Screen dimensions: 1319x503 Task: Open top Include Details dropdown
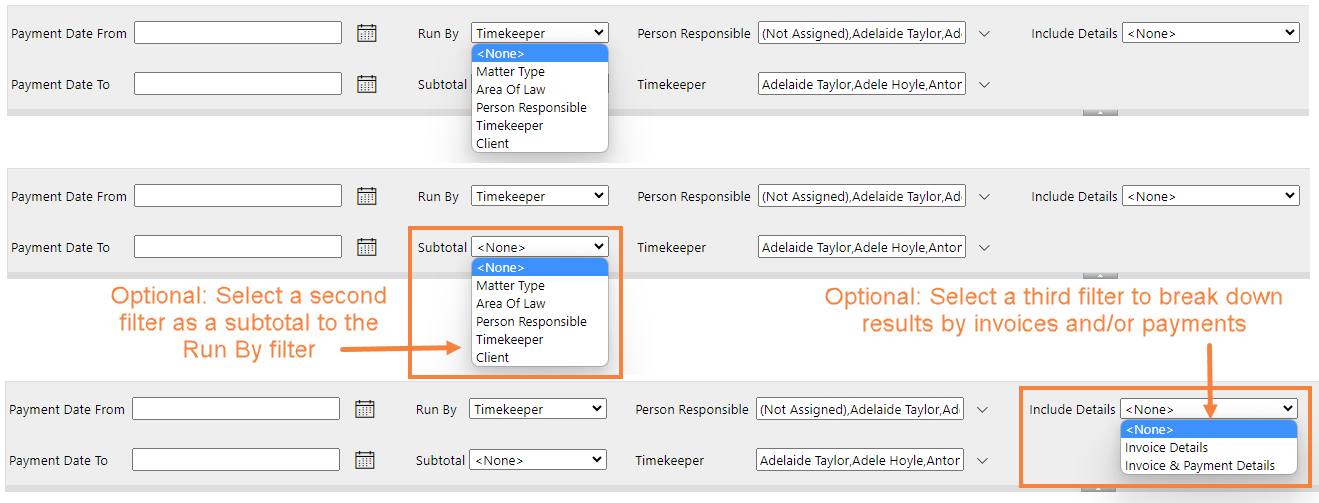pyautogui.click(x=1210, y=33)
